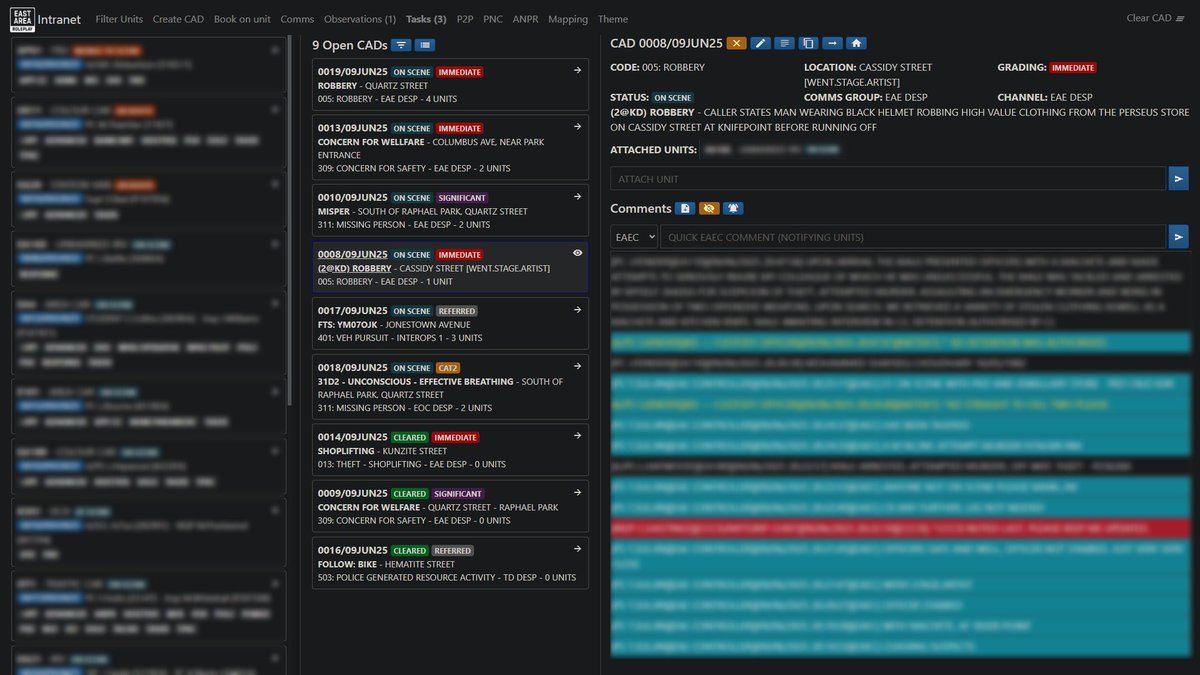Click the home icon in the CAD header
The image size is (1200, 675).
[856, 43]
